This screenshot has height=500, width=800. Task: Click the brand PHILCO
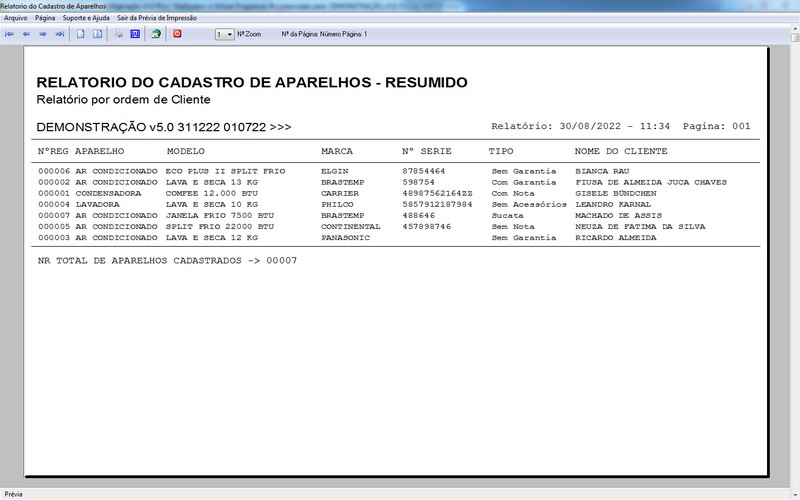pos(337,205)
